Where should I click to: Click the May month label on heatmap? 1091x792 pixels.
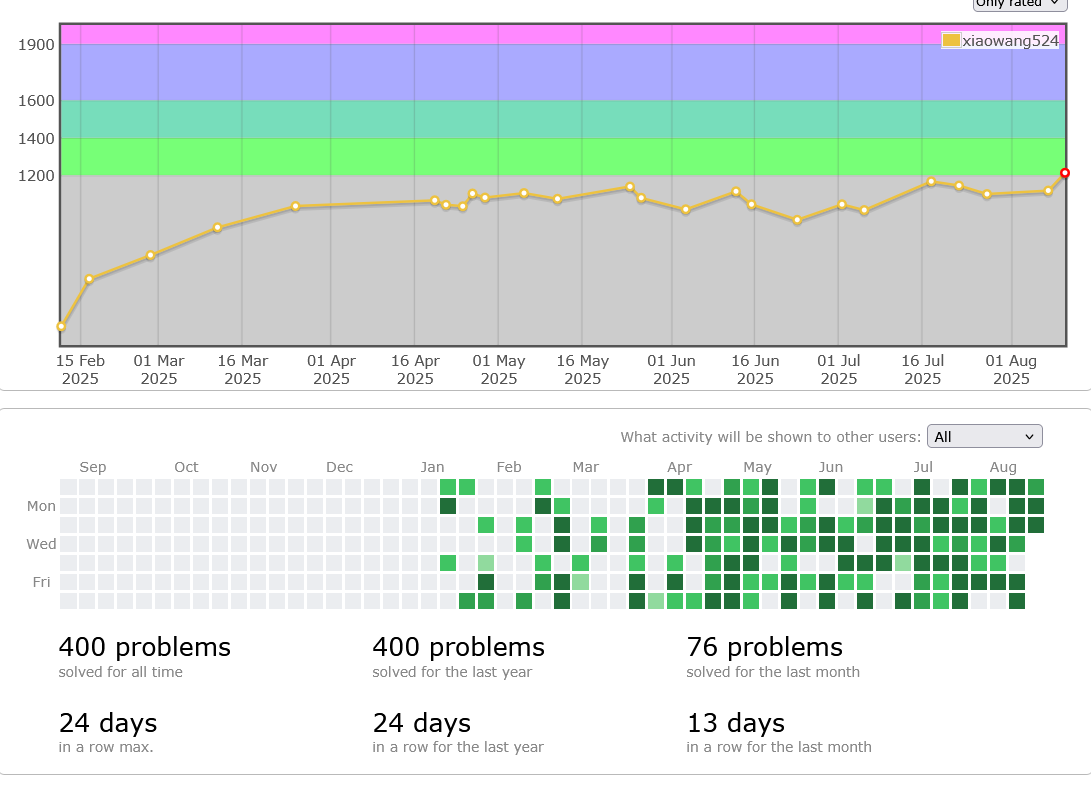(757, 467)
